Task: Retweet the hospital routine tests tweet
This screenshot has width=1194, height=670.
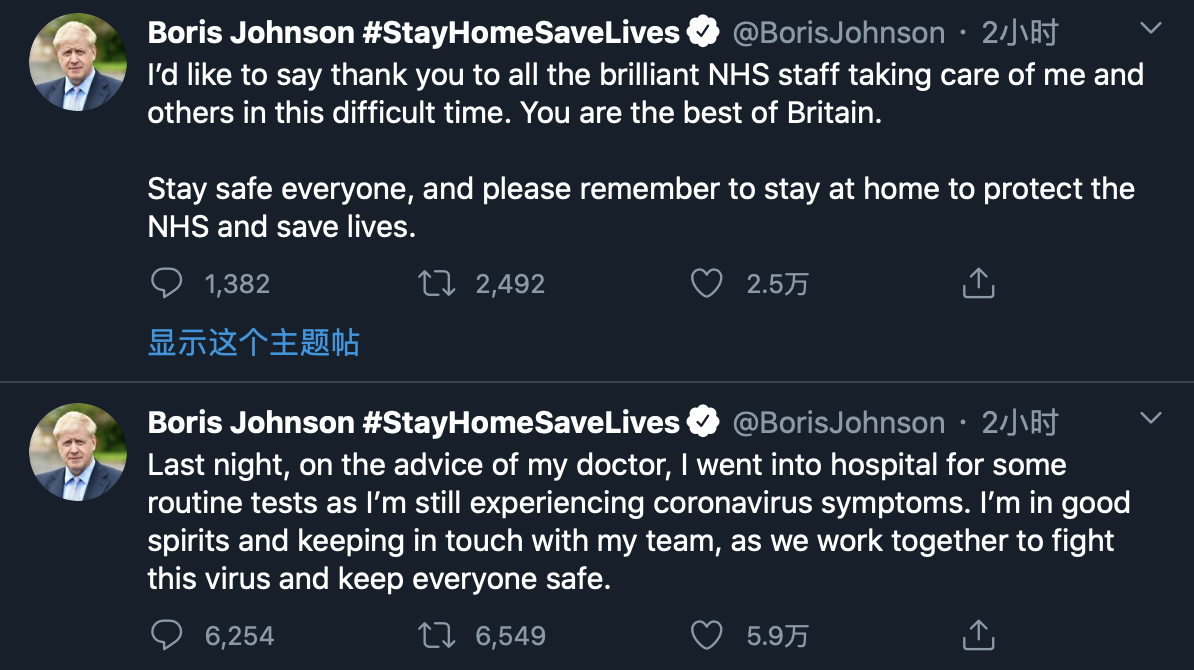Action: point(437,634)
